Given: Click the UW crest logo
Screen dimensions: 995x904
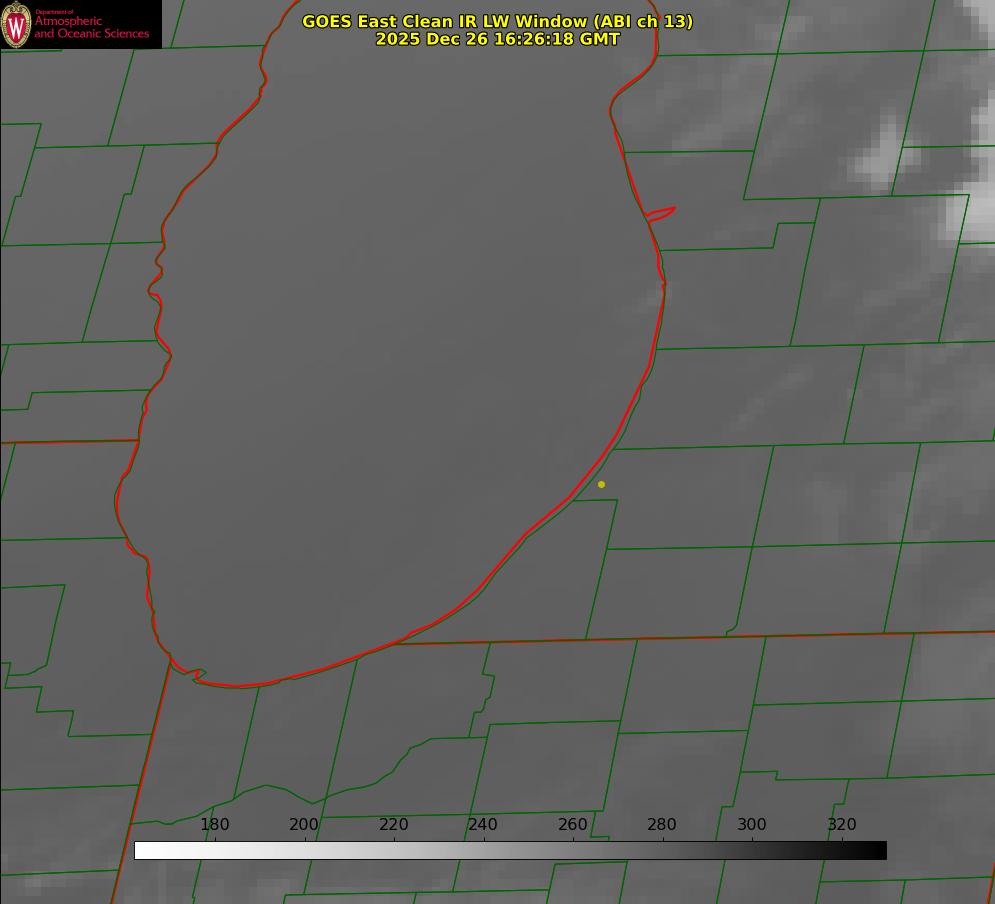Looking at the screenshot, I should click(x=16, y=24).
